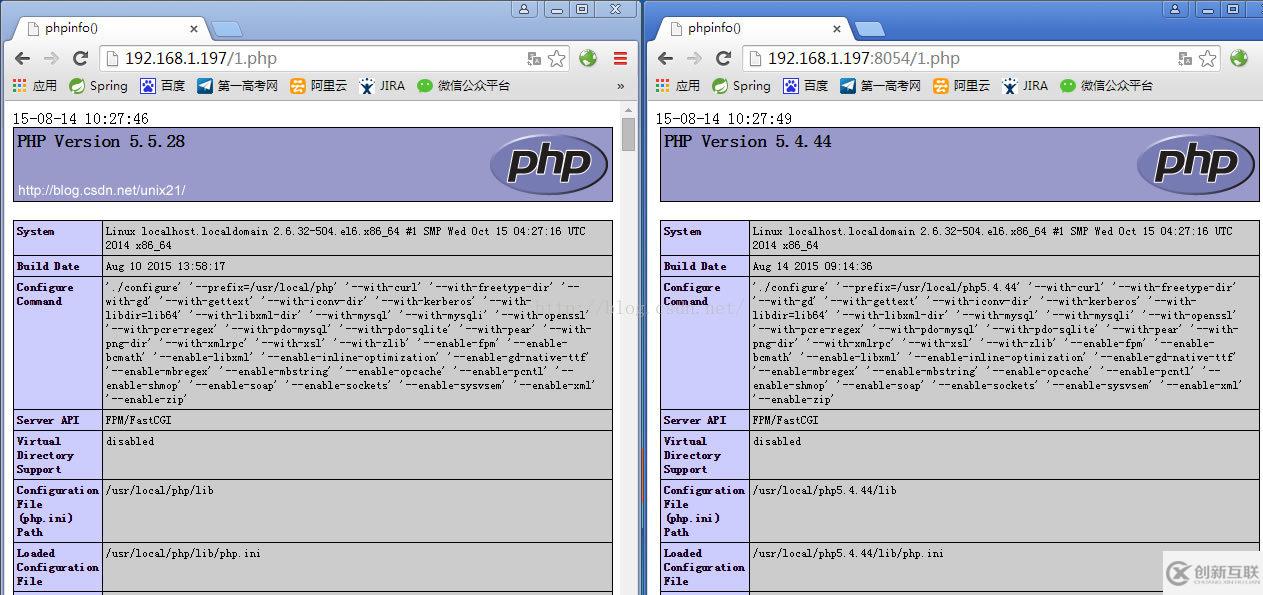Viewport: 1263px width, 595px height.
Task: Go back in the right Chrome window
Action: (666, 59)
